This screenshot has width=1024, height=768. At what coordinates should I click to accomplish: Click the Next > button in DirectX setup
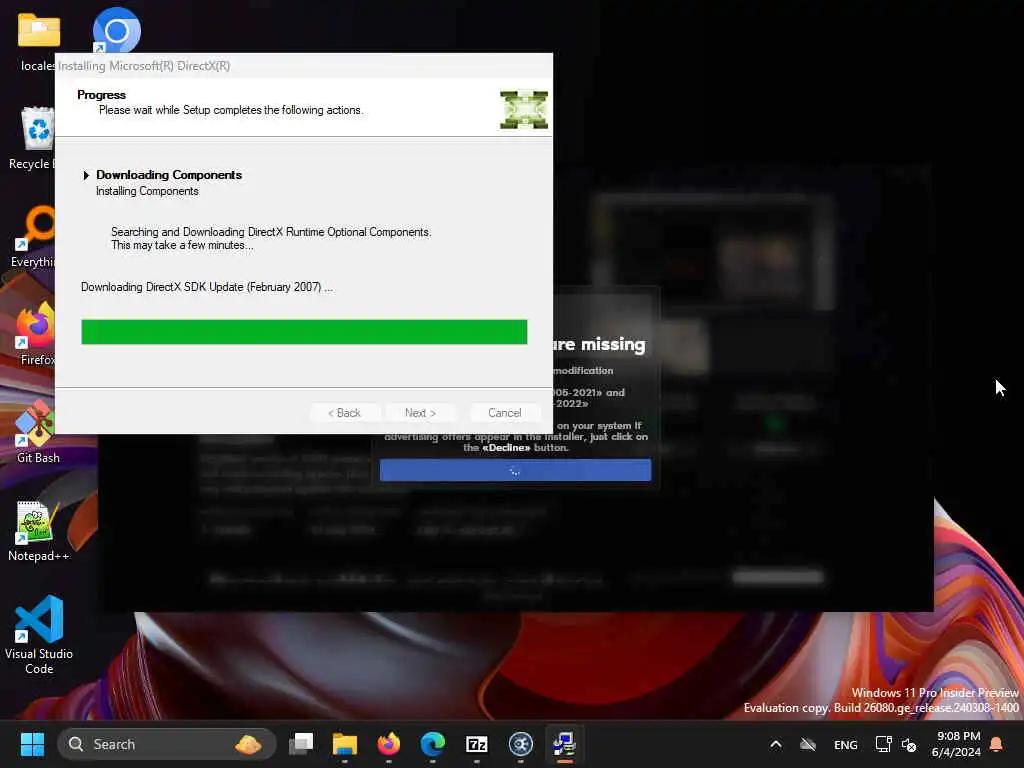pos(420,413)
